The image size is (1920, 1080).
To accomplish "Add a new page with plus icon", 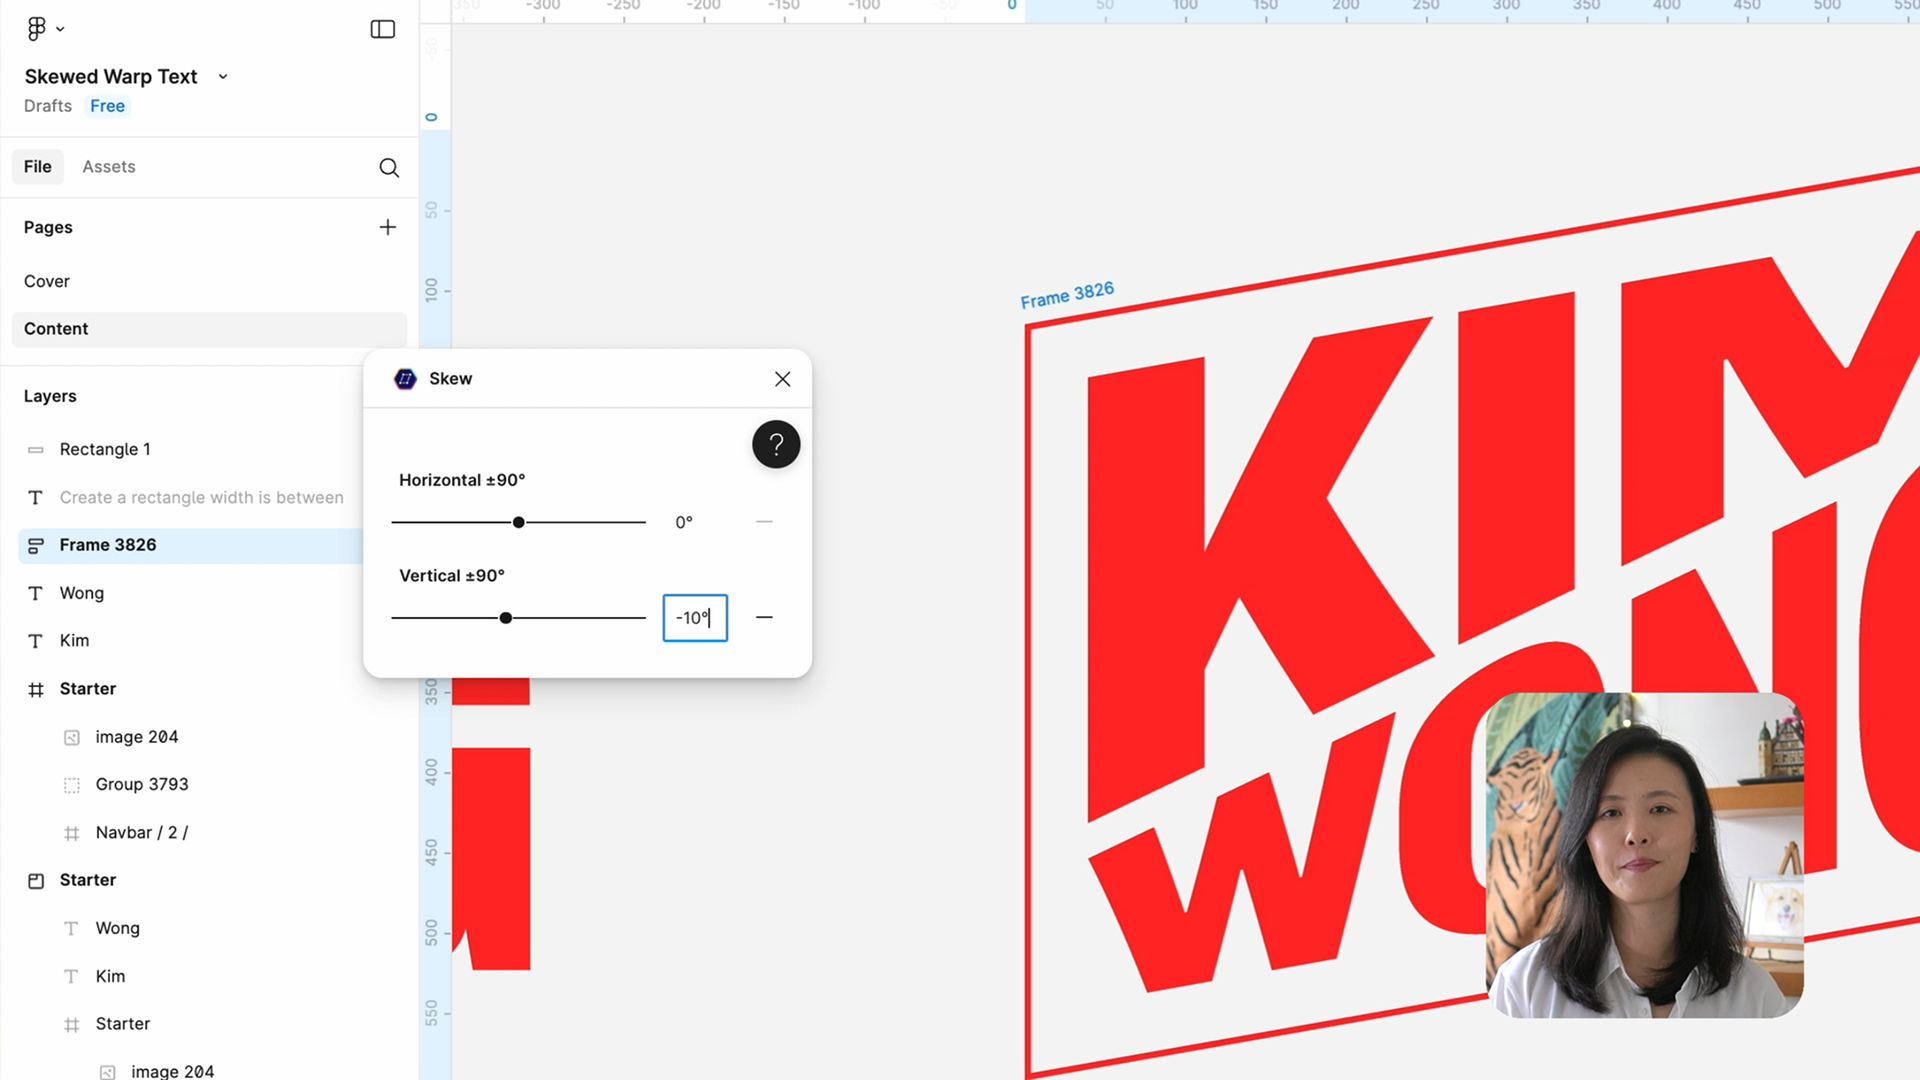I will 388,227.
